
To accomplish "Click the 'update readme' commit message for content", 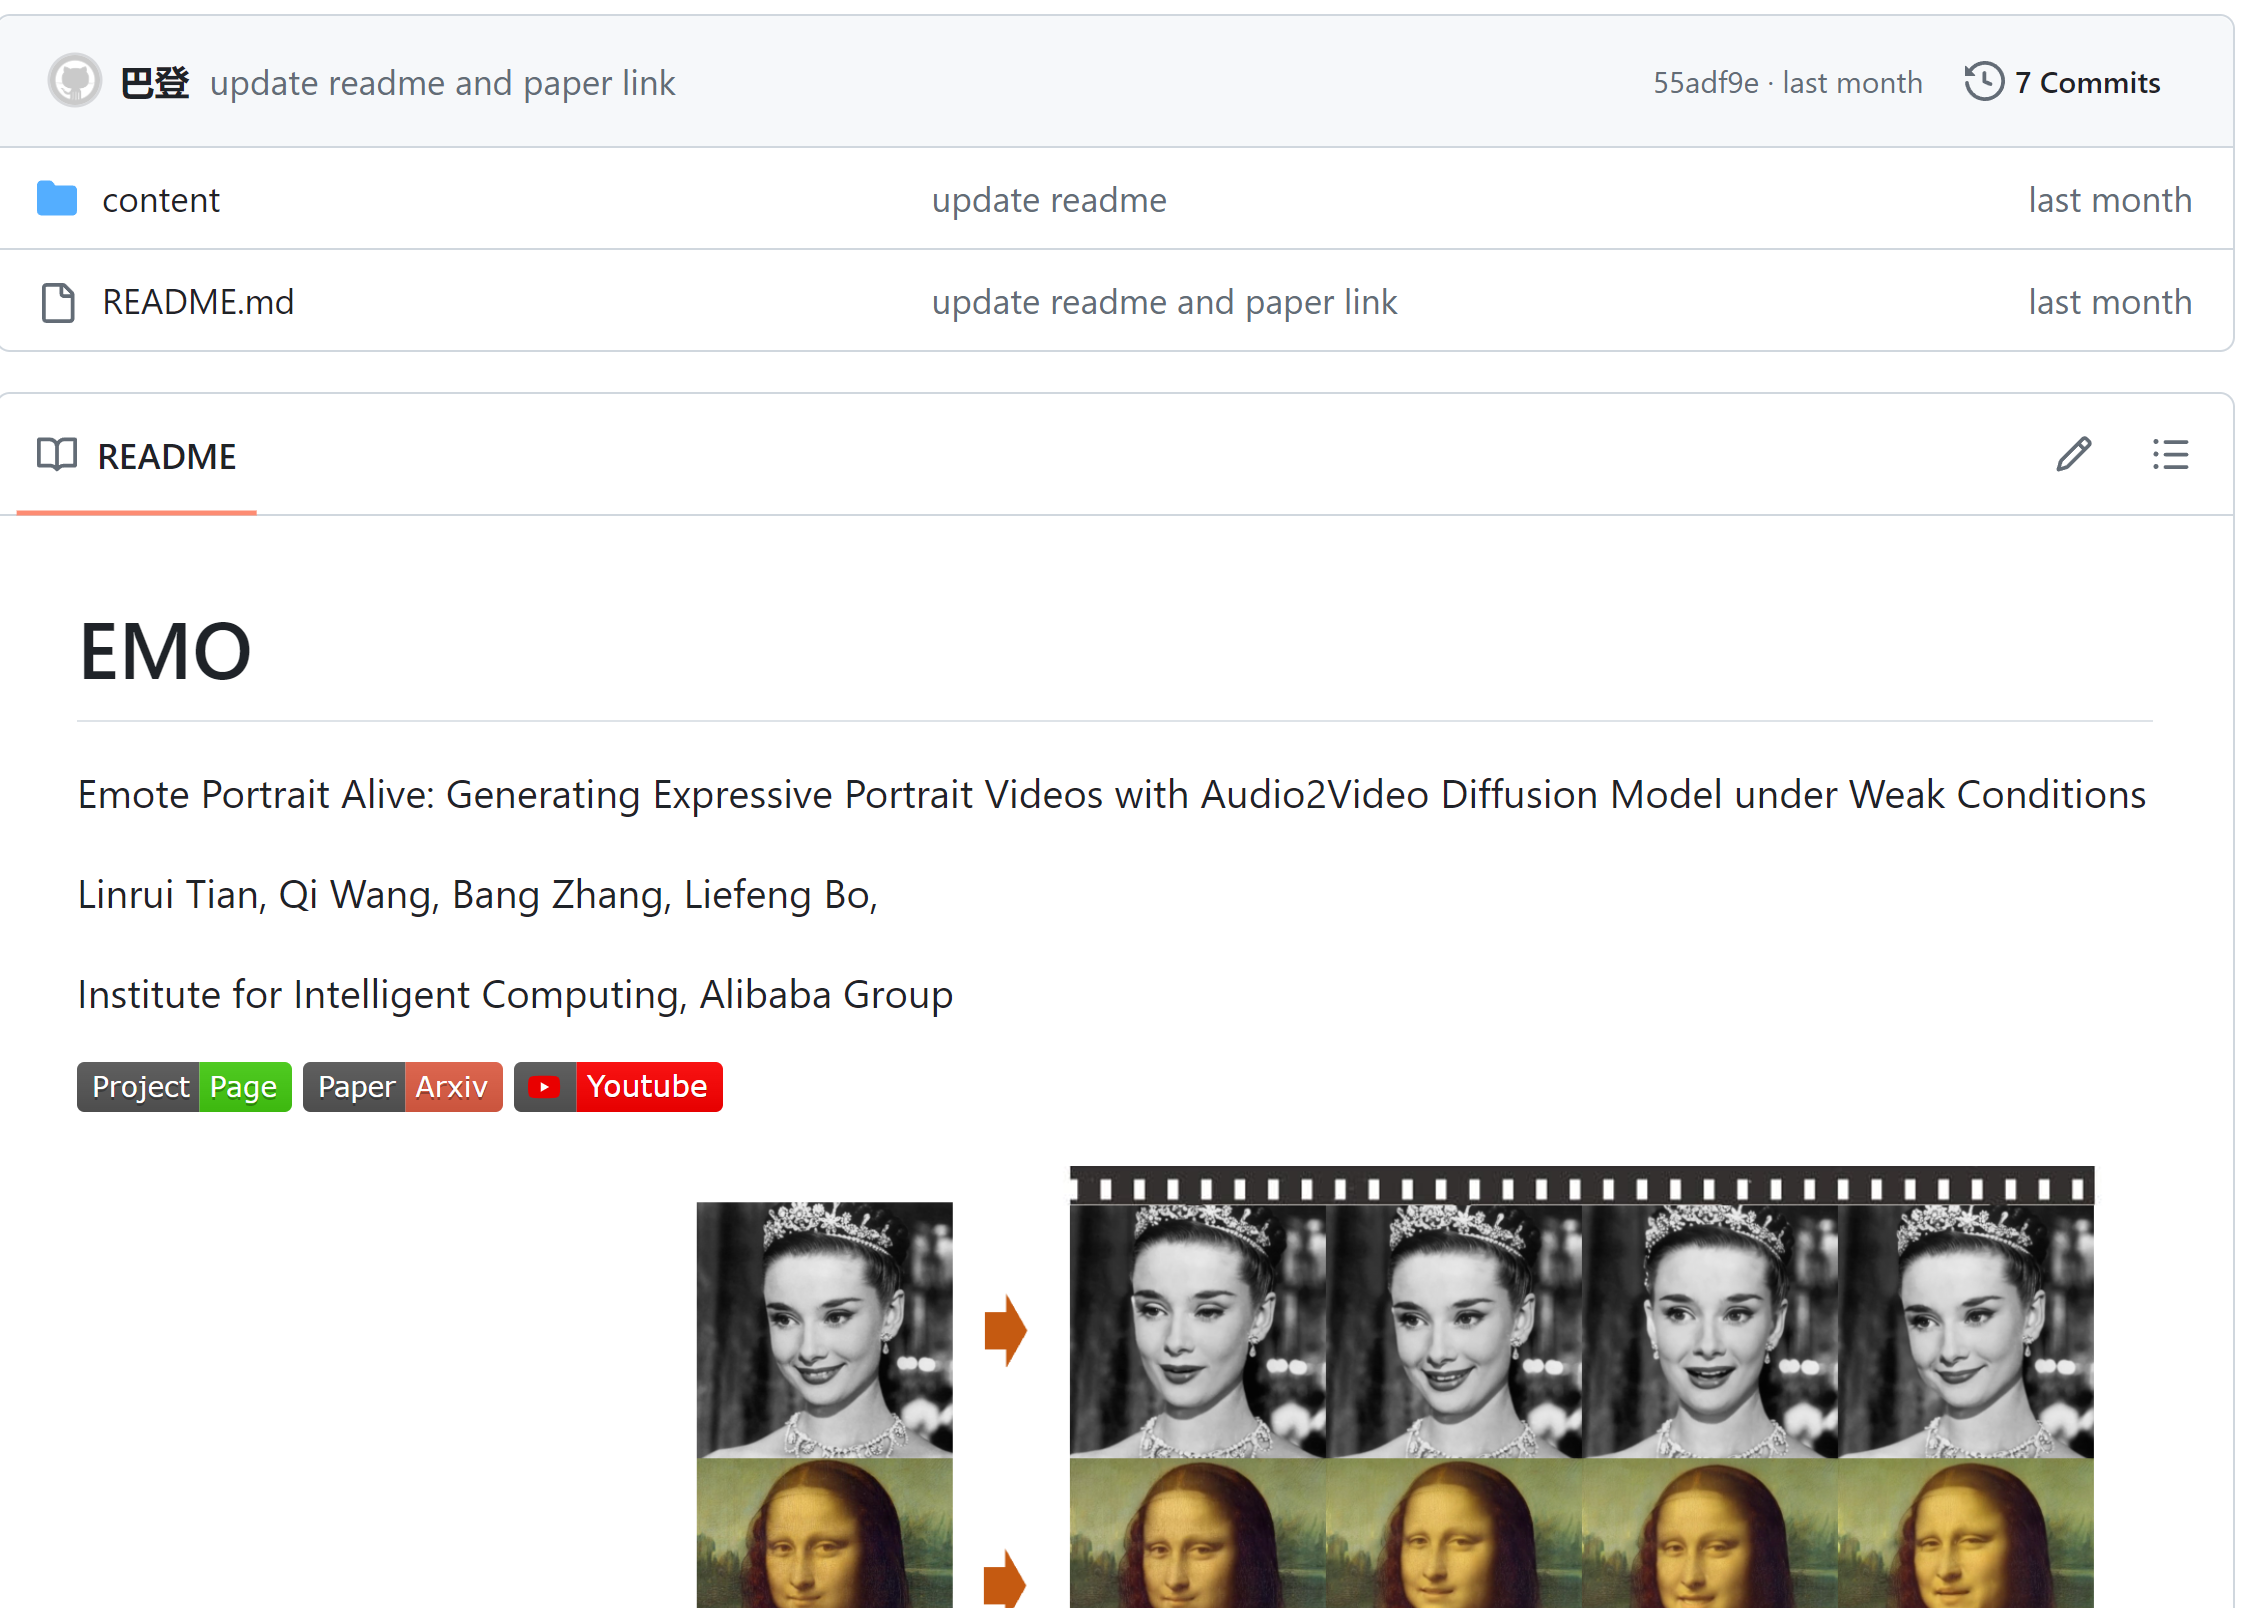I will pyautogui.click(x=1048, y=200).
